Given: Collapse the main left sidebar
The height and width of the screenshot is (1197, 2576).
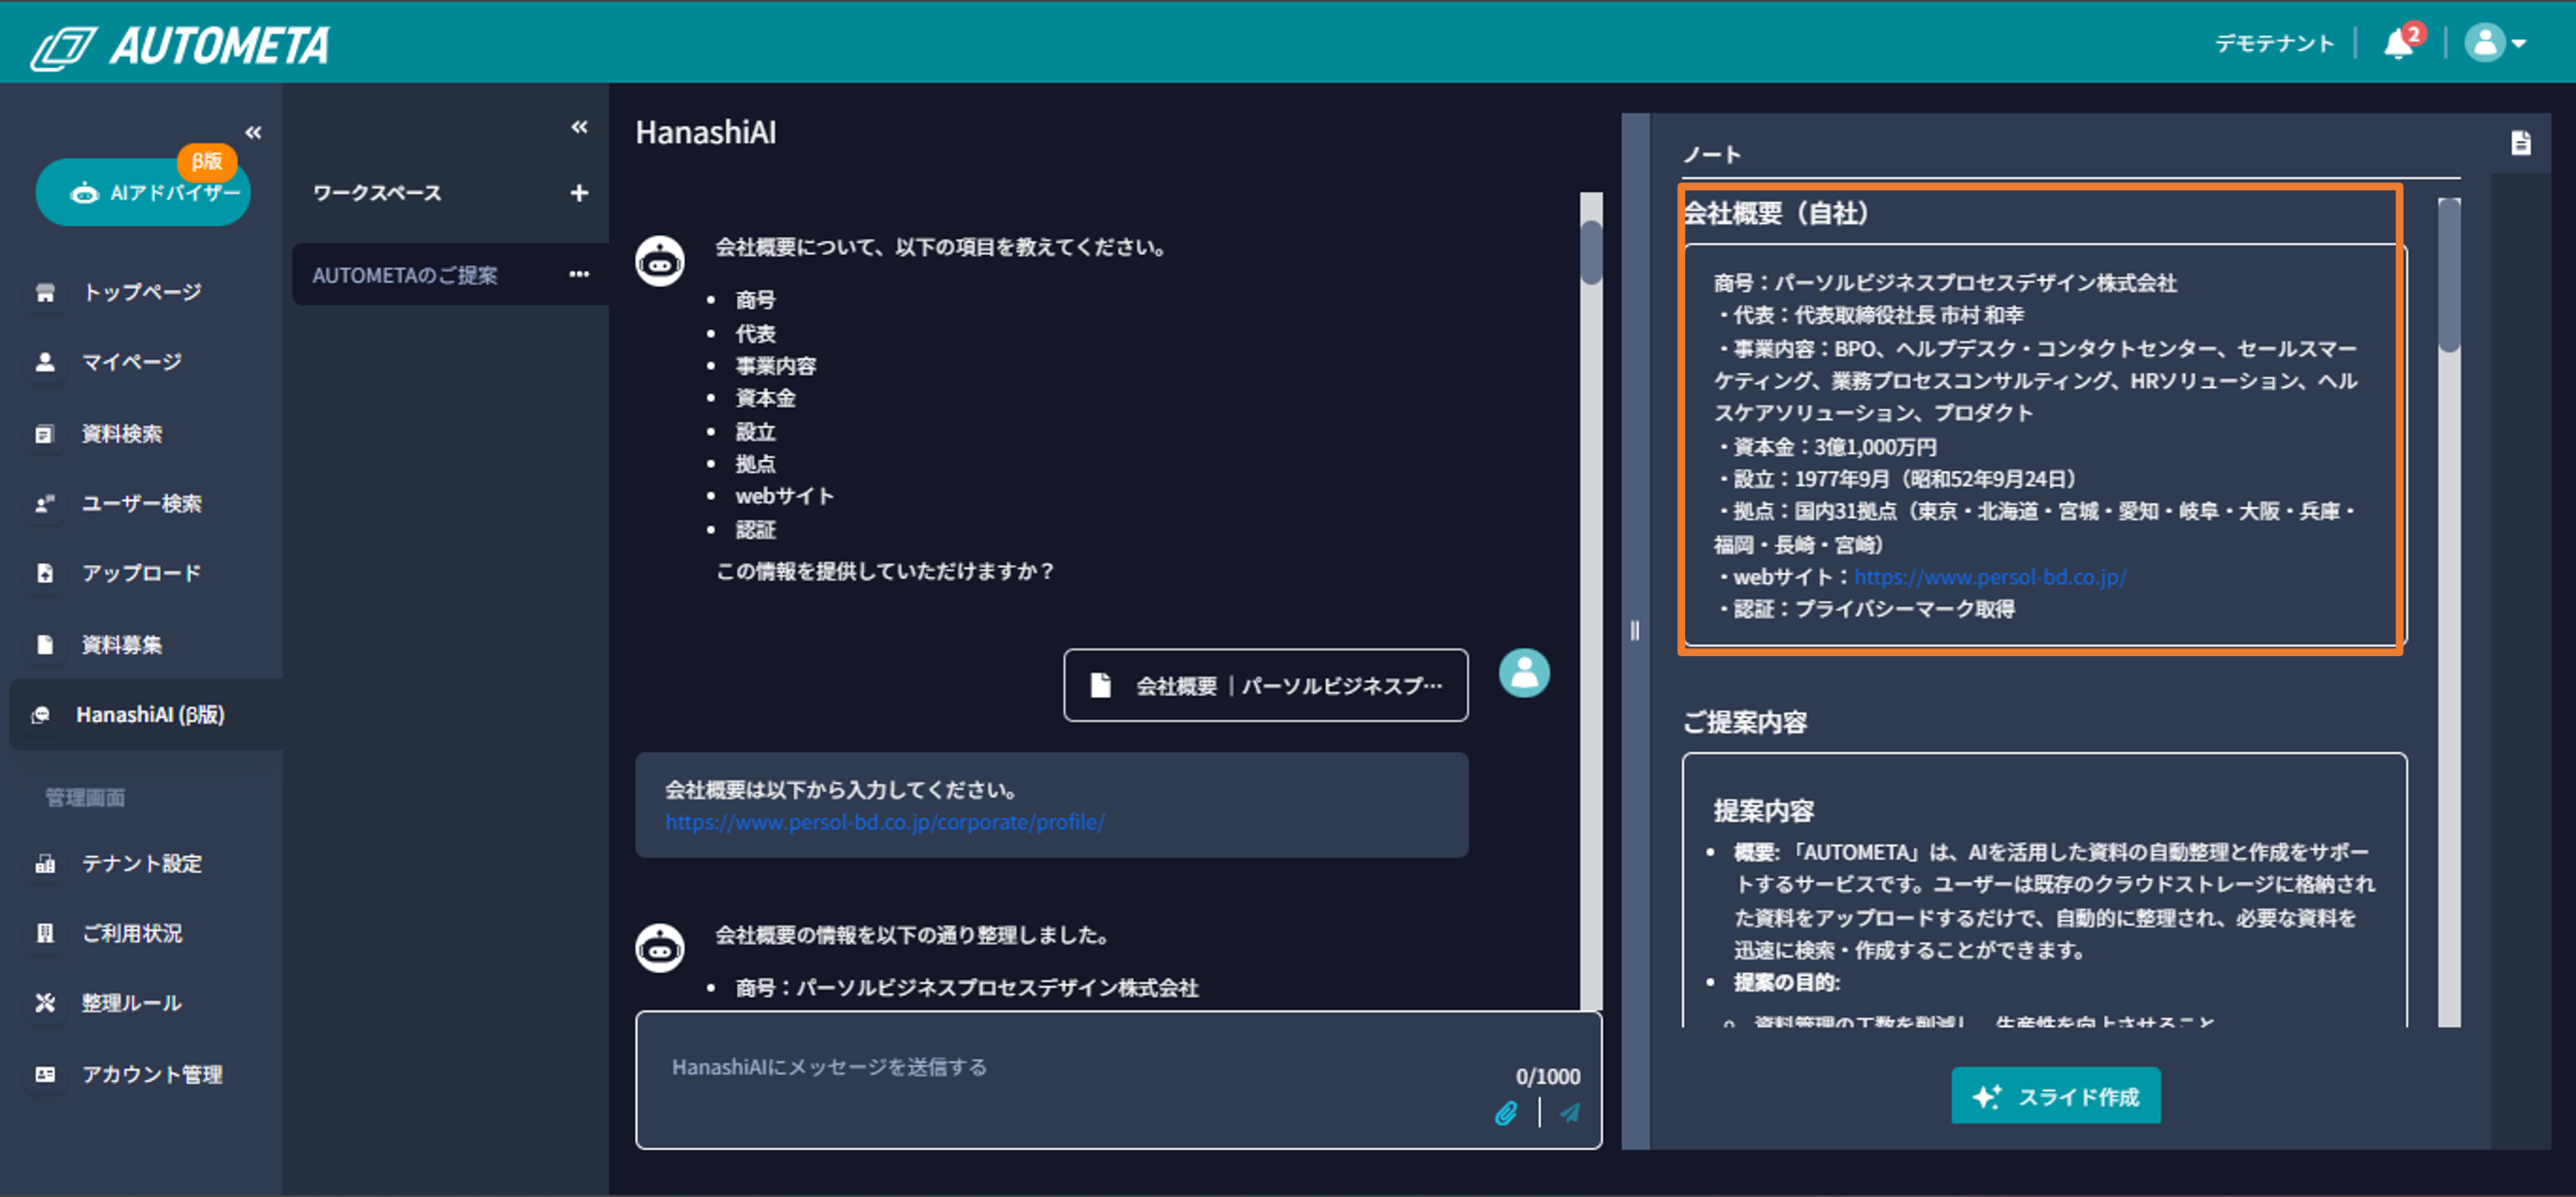Looking at the screenshot, I should click(253, 132).
